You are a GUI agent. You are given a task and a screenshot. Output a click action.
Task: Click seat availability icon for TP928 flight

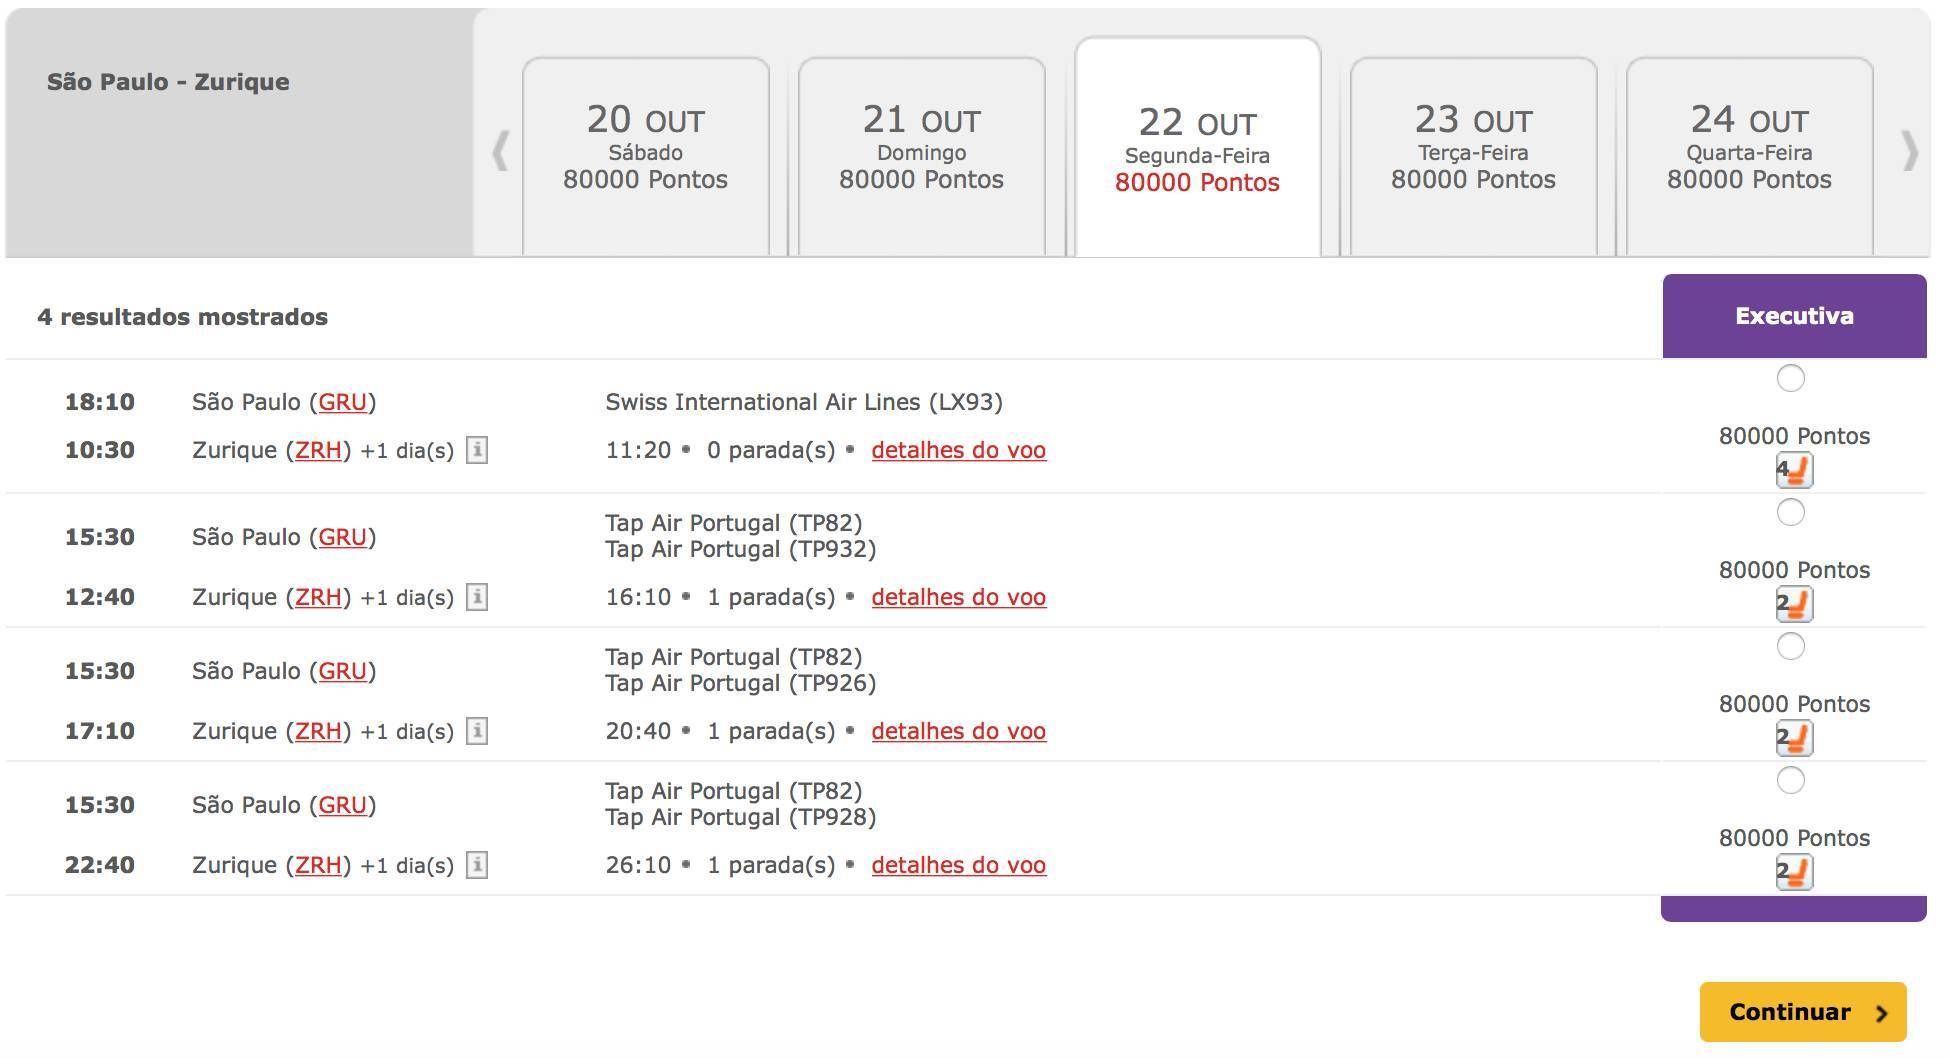click(1794, 872)
